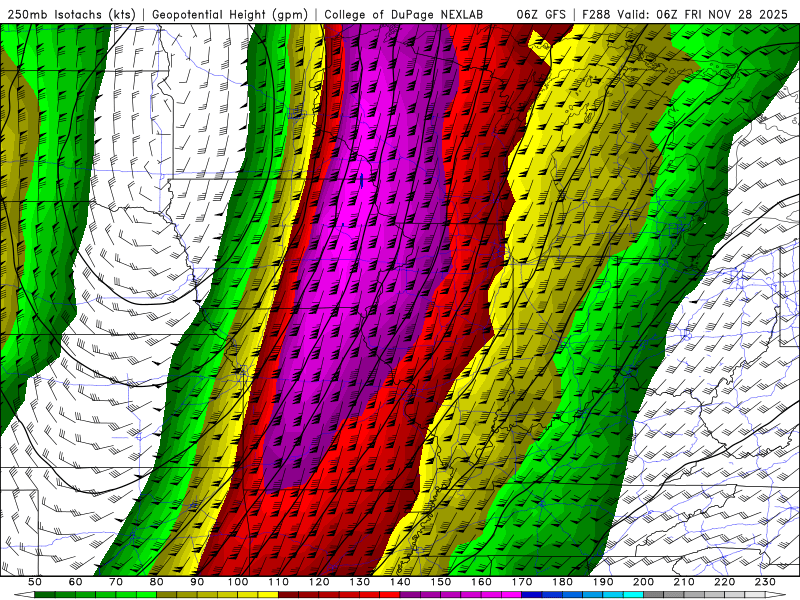Click the darkest green swatch at the color bar start
The width and height of the screenshot is (800, 600).
(x=45, y=595)
